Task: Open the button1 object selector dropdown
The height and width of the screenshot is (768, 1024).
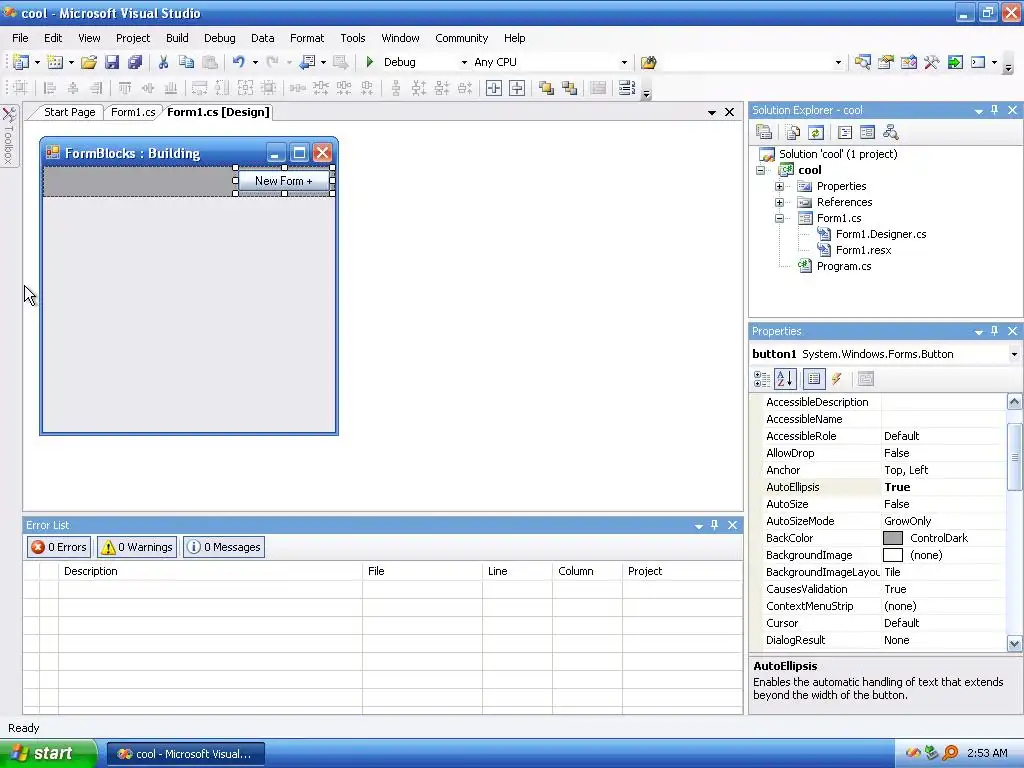Action: click(1014, 354)
